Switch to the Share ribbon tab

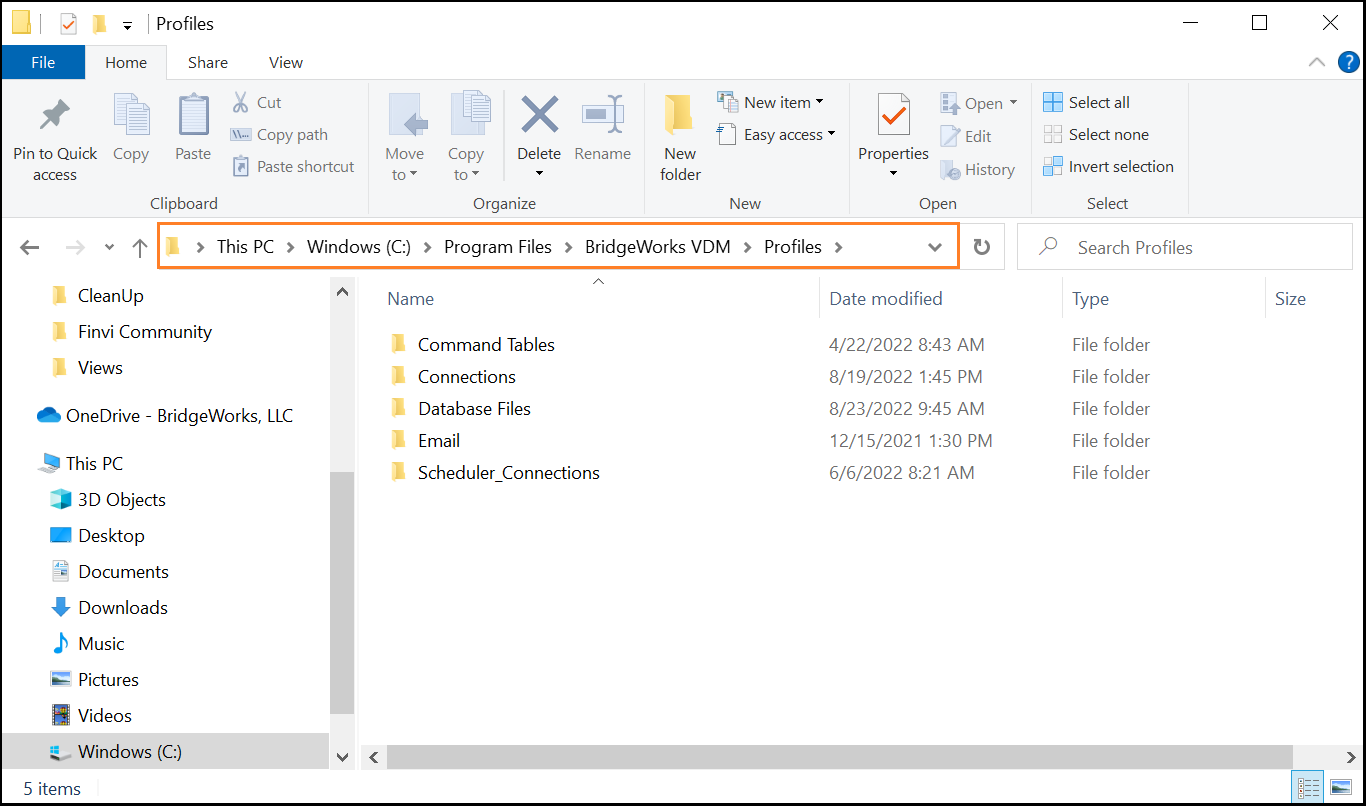[x=208, y=62]
